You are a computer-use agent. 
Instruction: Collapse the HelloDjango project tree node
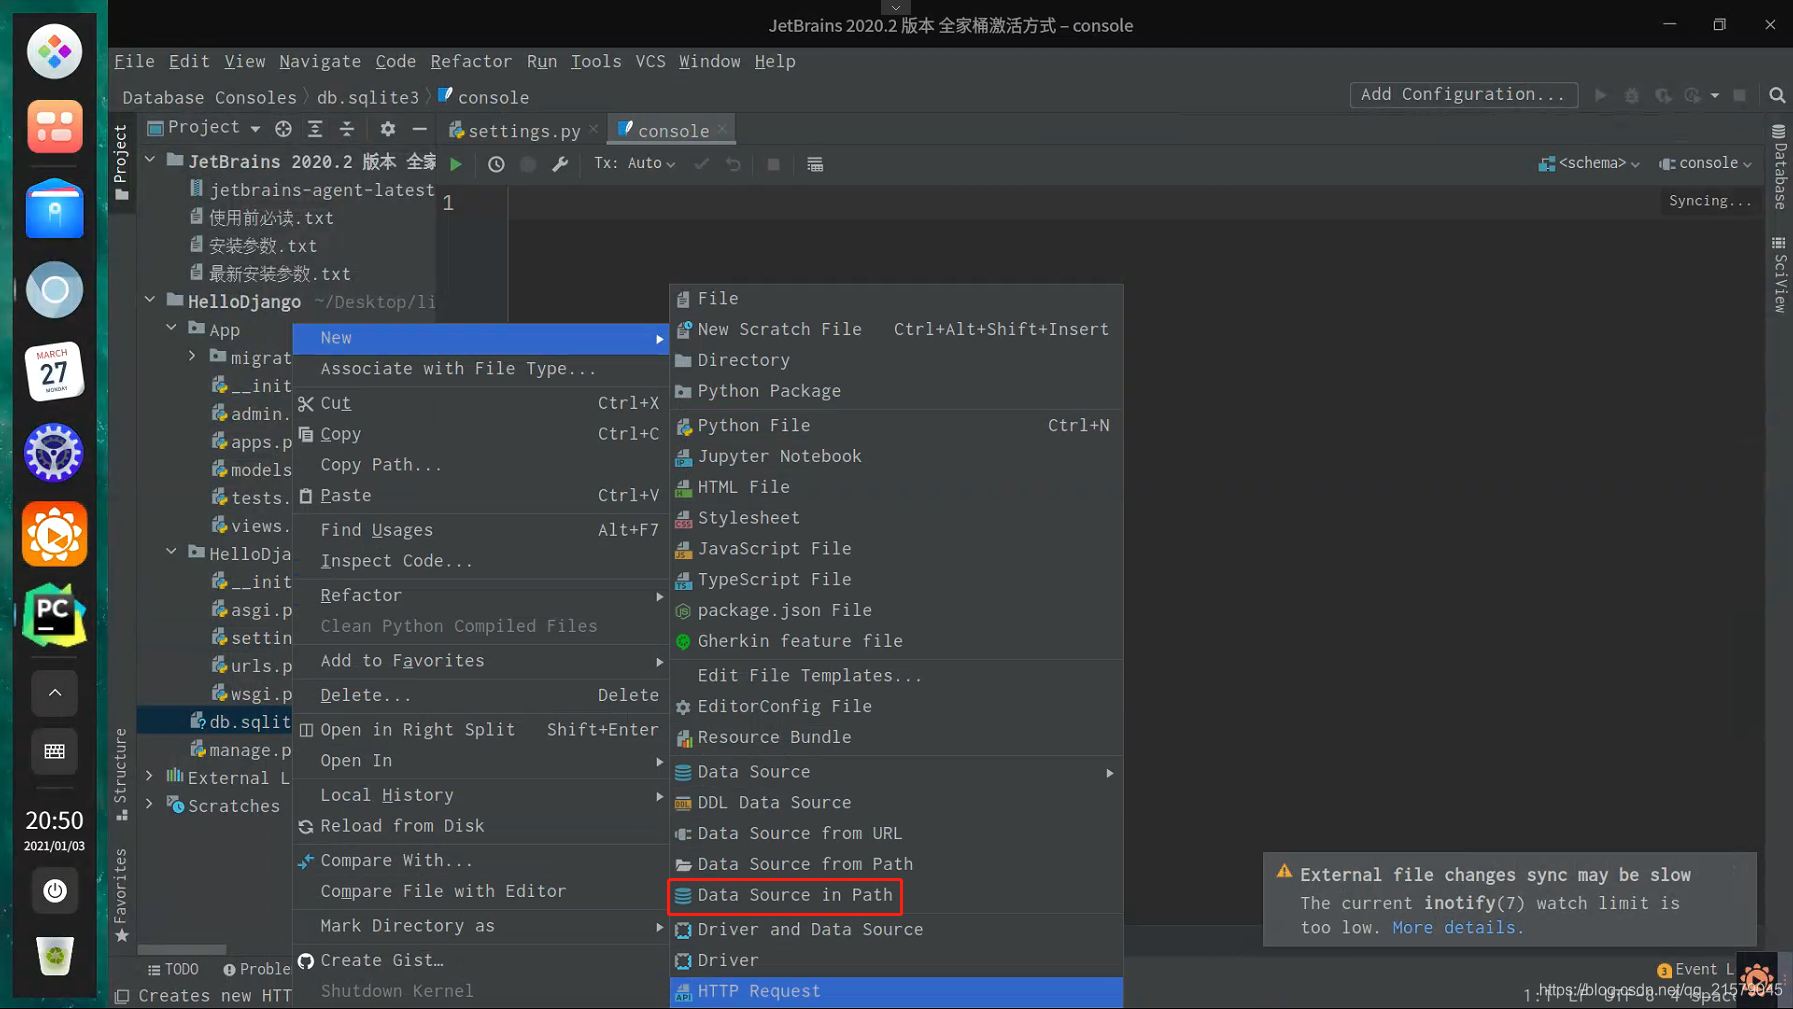pyautogui.click(x=150, y=300)
